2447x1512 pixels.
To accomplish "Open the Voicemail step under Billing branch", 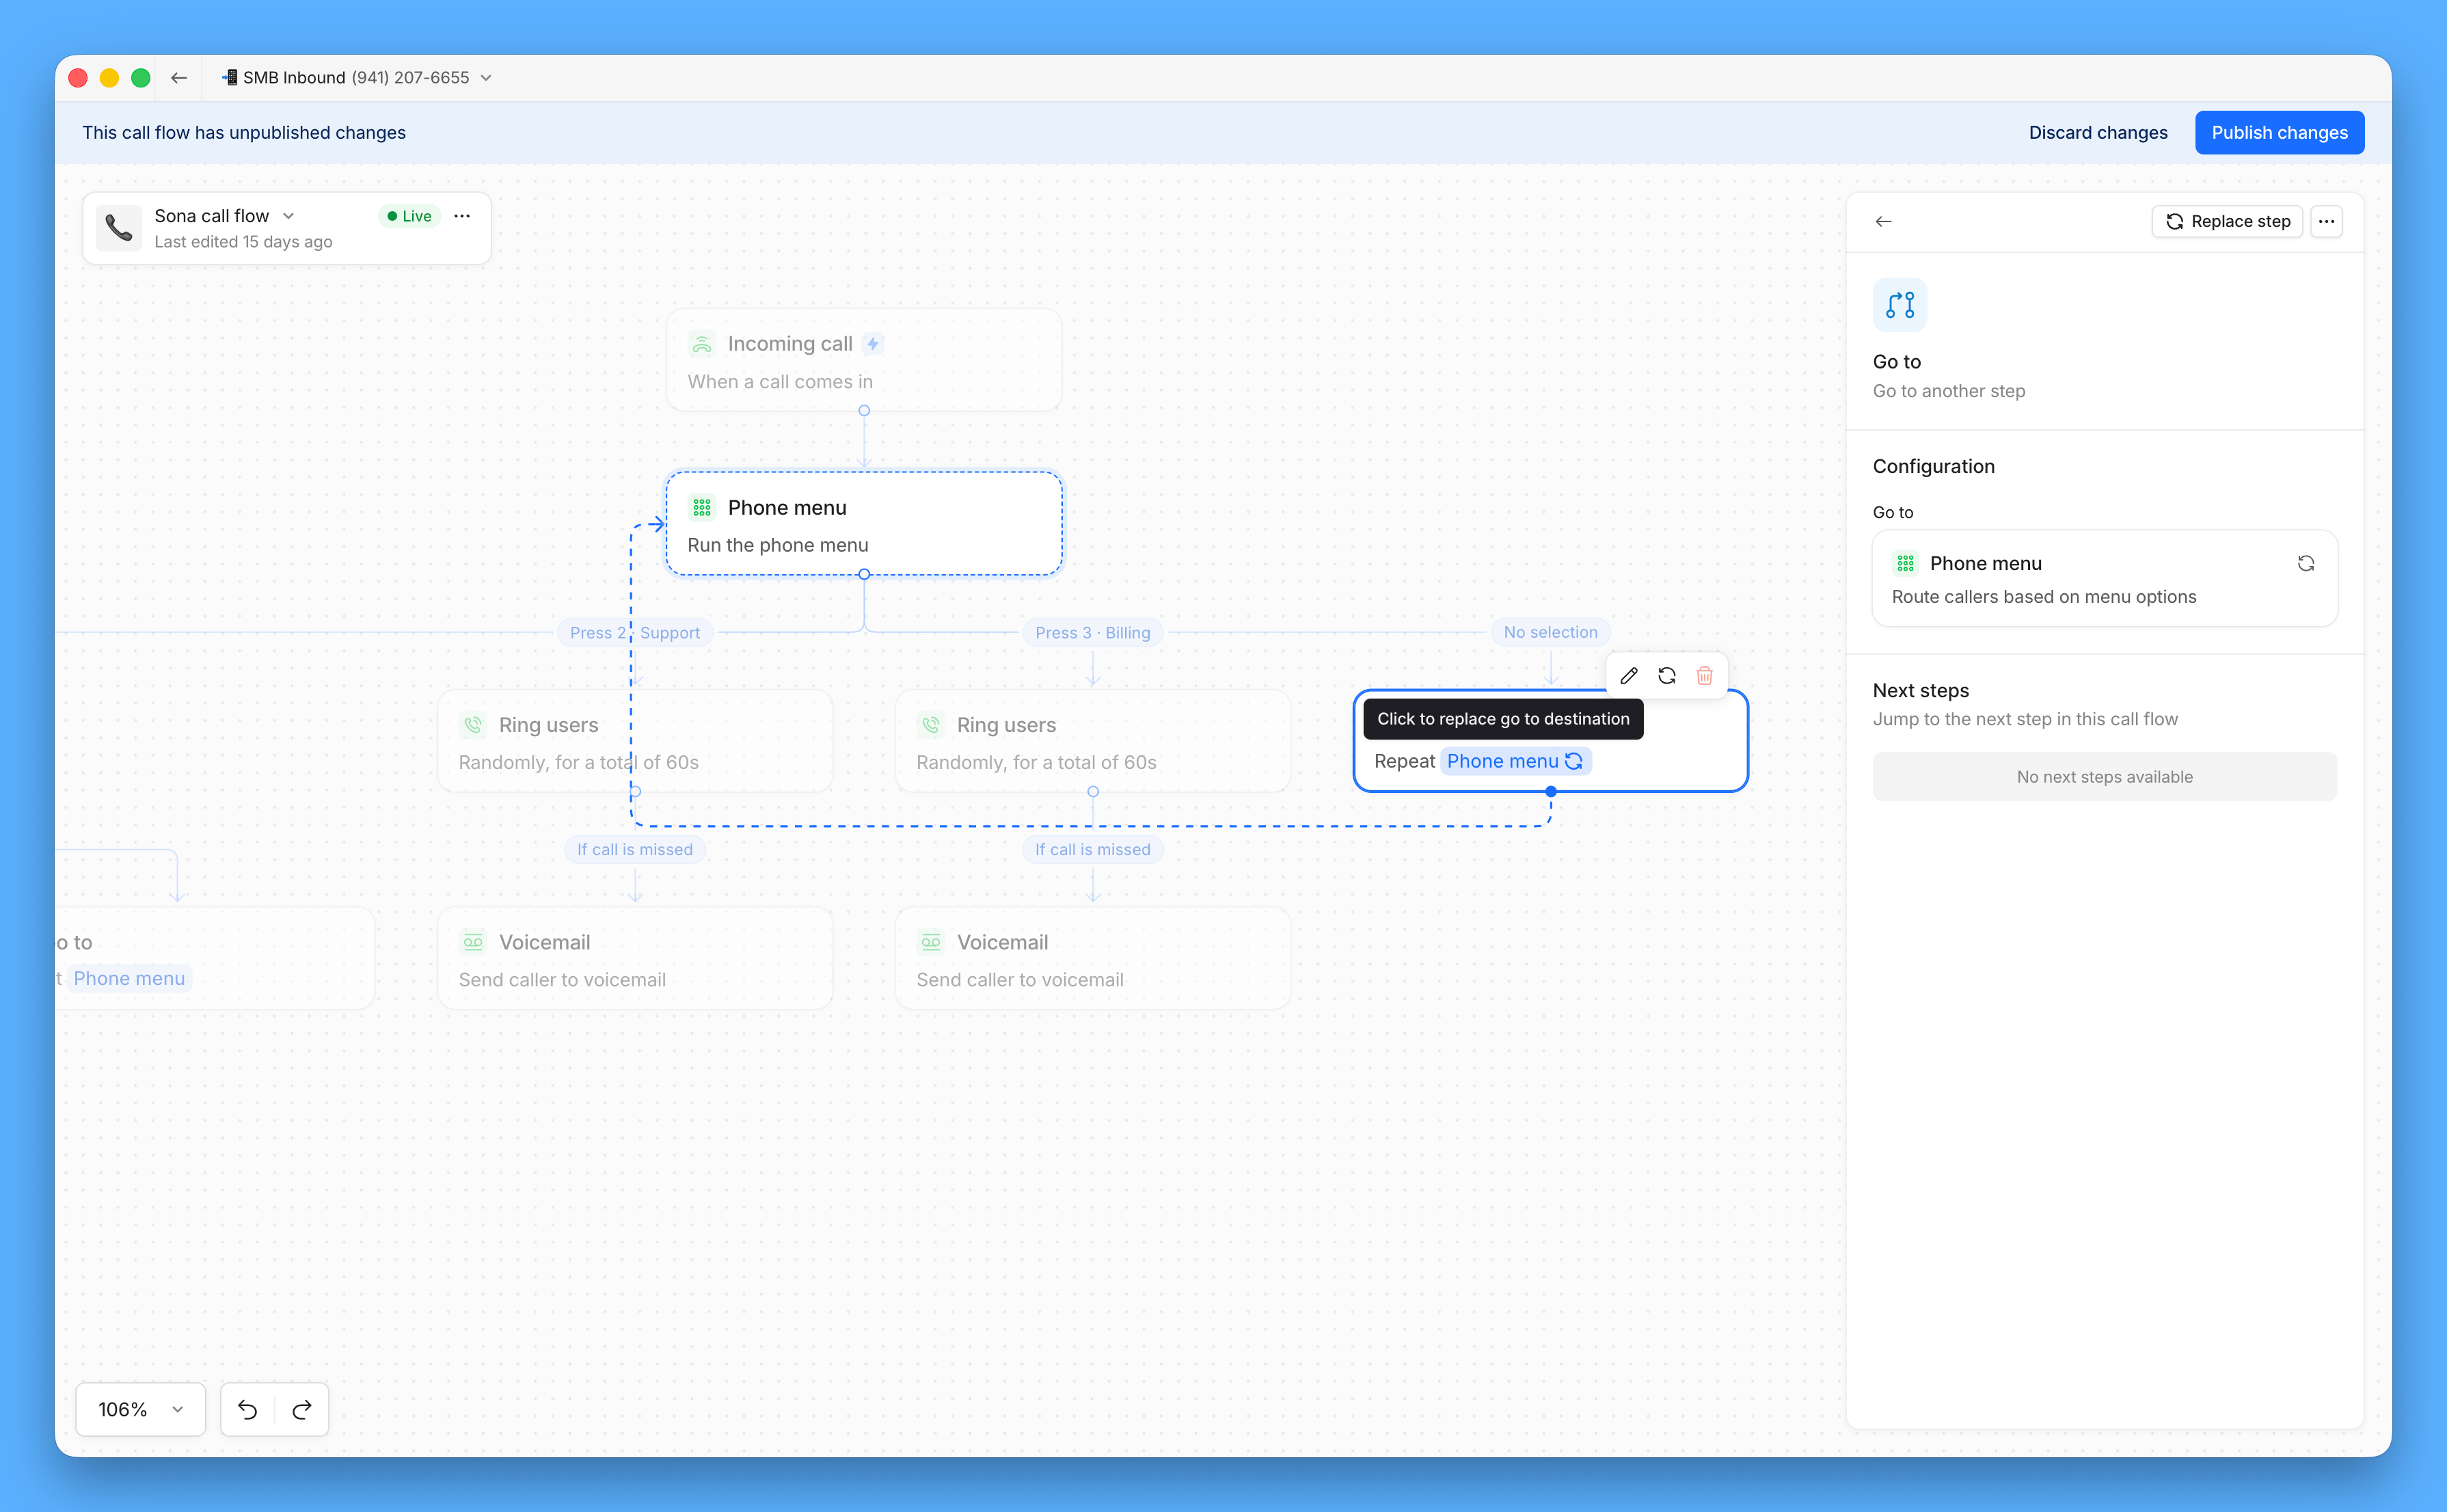I will pos(1093,959).
